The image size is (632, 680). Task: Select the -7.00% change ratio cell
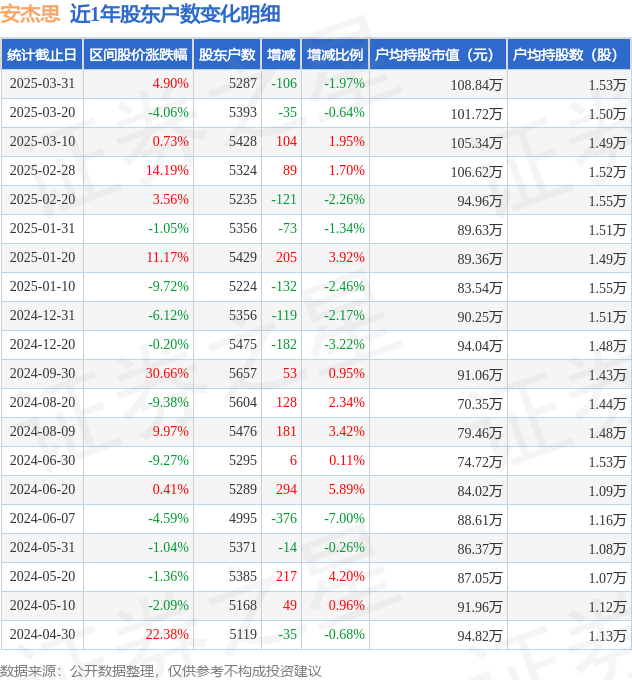[x=344, y=518]
